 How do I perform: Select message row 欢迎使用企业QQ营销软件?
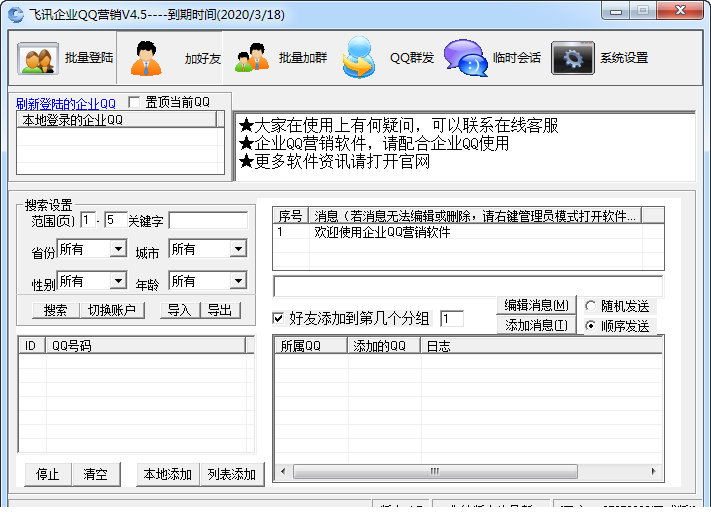point(468,232)
